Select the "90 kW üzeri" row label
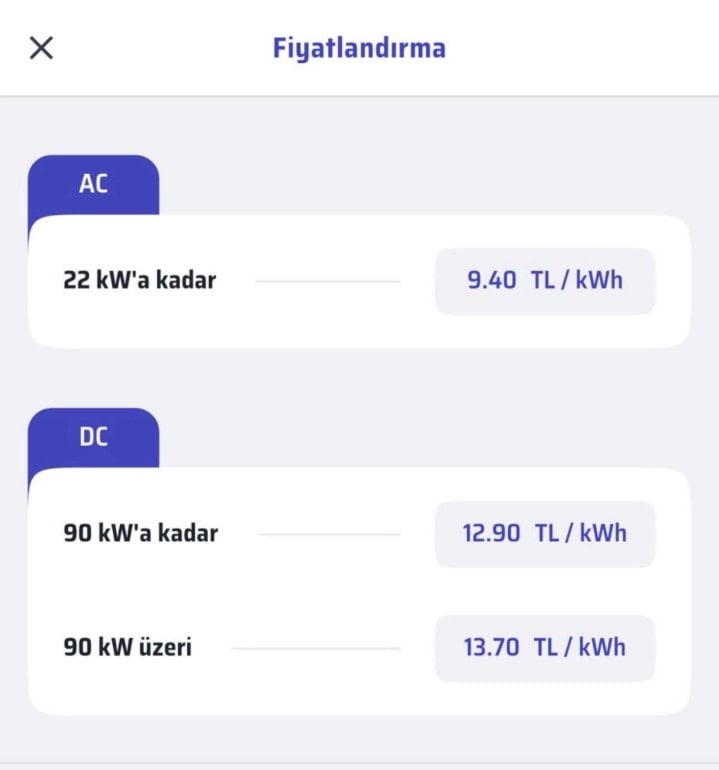 coord(128,647)
